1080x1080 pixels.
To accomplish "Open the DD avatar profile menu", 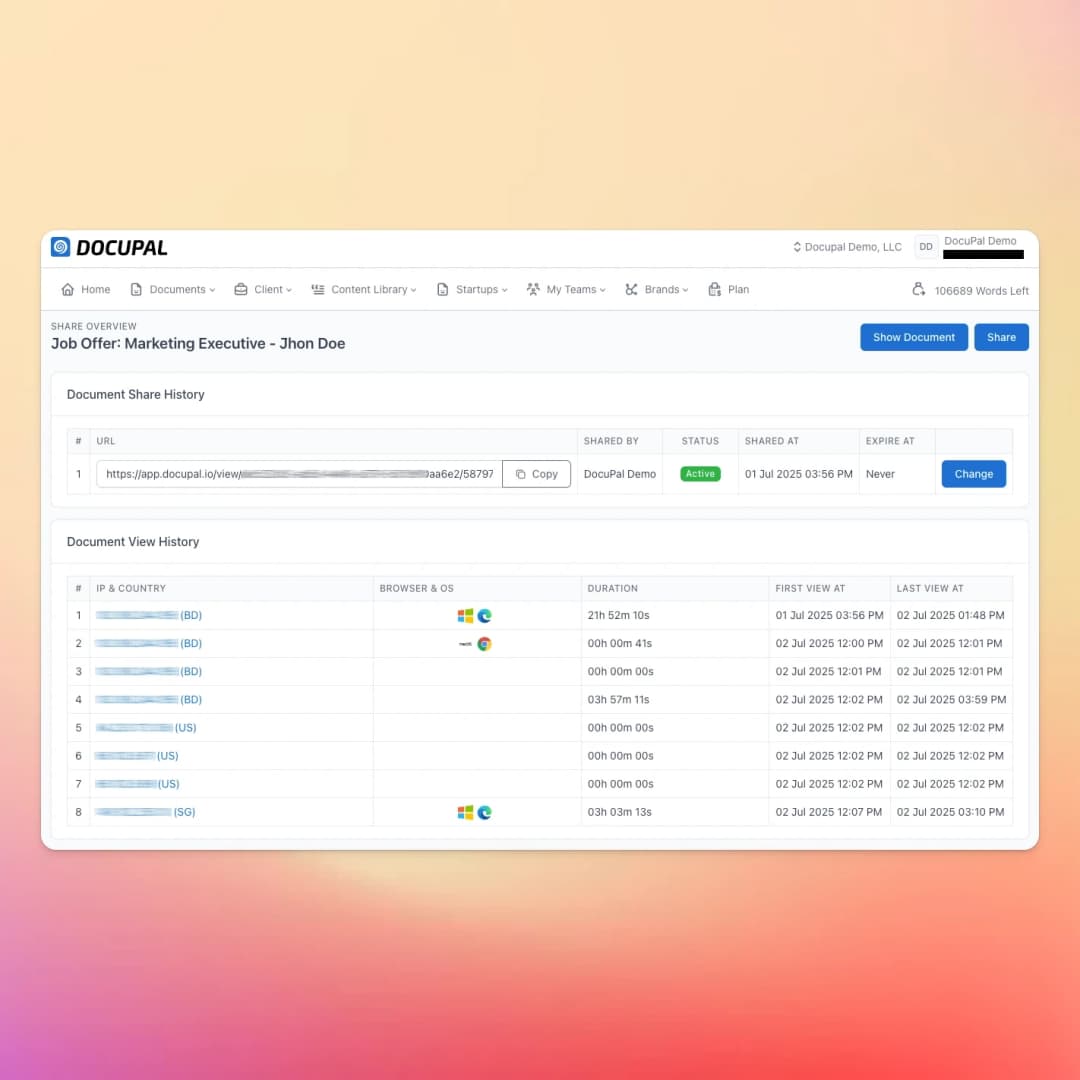I will [x=925, y=246].
